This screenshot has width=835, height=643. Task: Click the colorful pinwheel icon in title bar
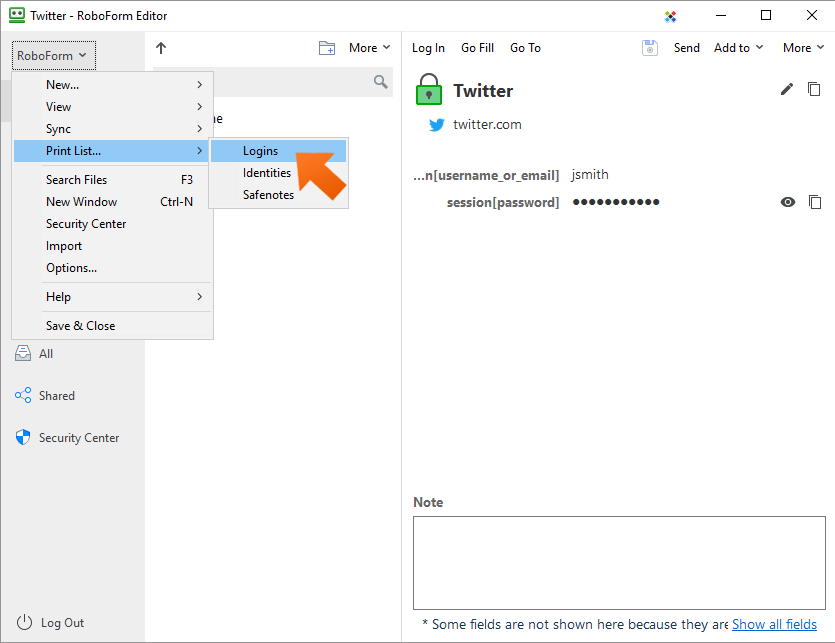670,17
